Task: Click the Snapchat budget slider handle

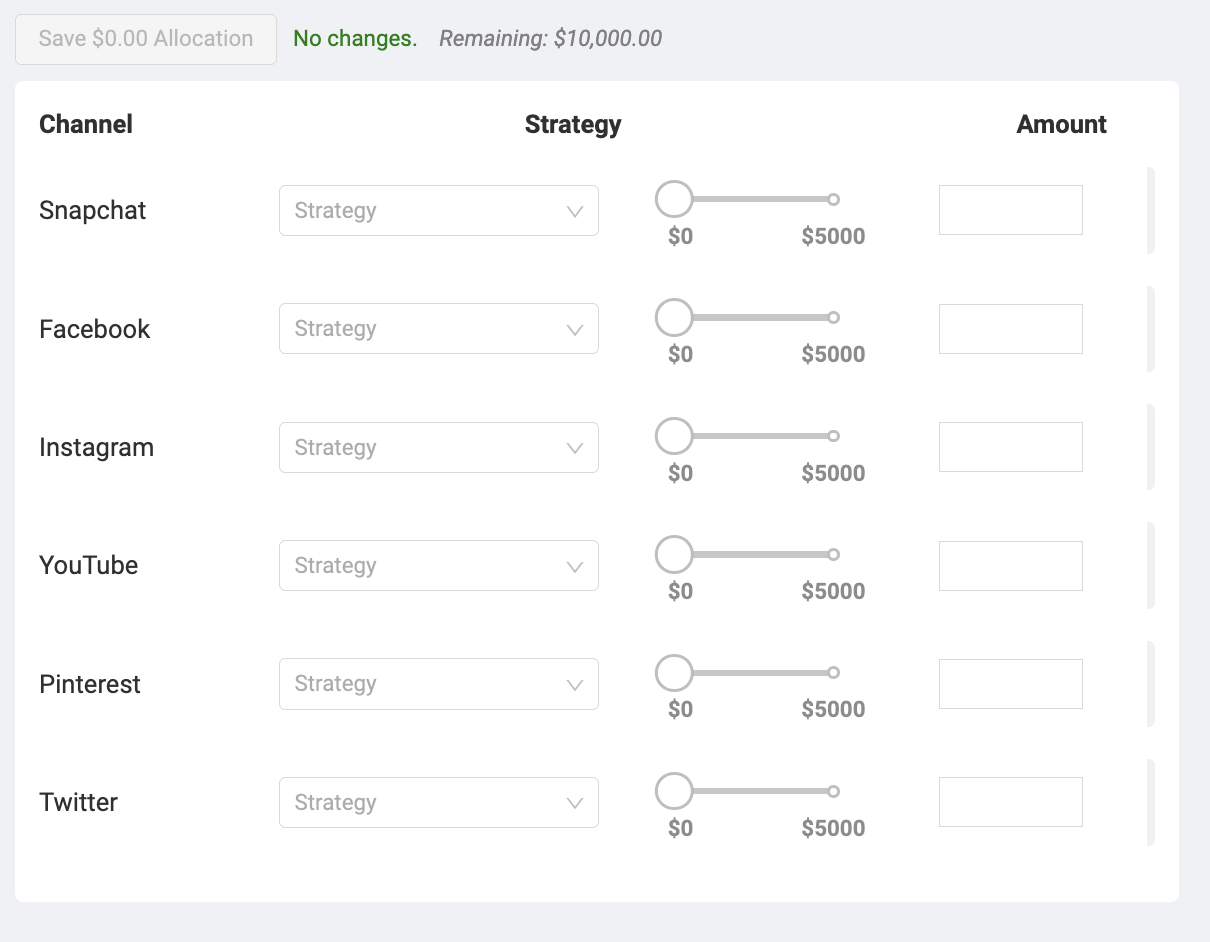Action: click(674, 199)
